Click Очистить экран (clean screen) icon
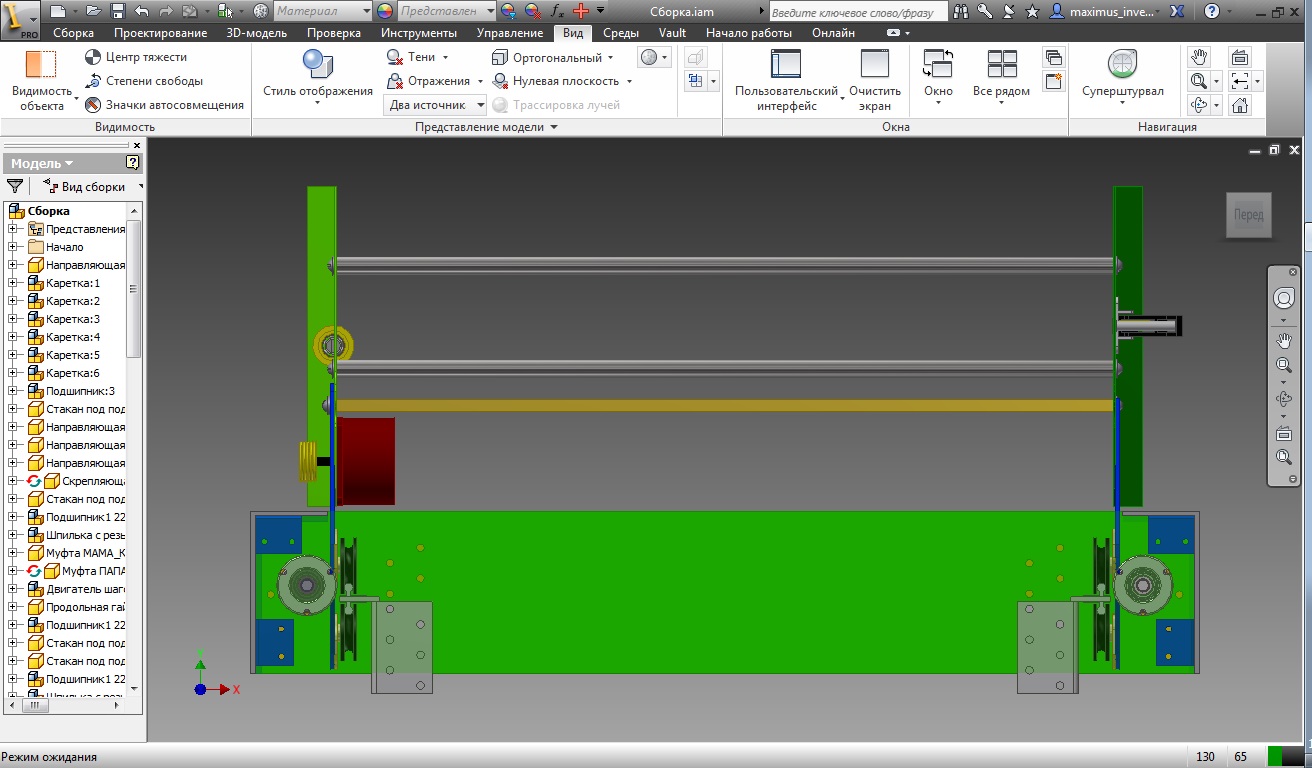This screenshot has height=768, width=1312. point(875,65)
